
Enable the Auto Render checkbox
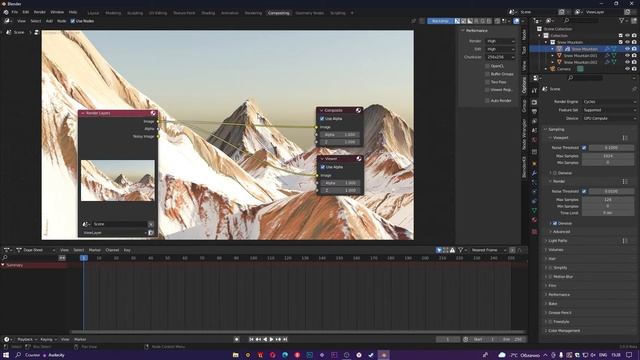[487, 100]
